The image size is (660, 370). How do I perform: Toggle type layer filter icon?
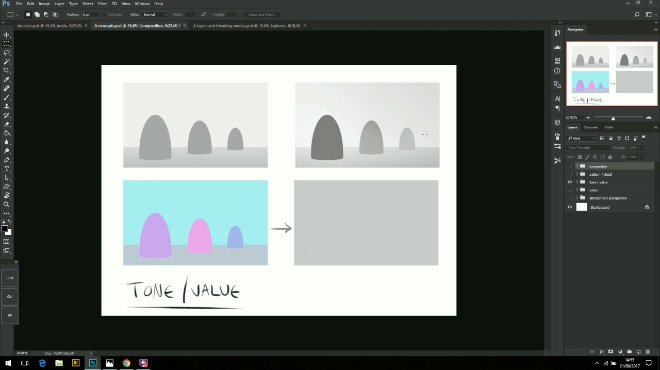[619, 138]
